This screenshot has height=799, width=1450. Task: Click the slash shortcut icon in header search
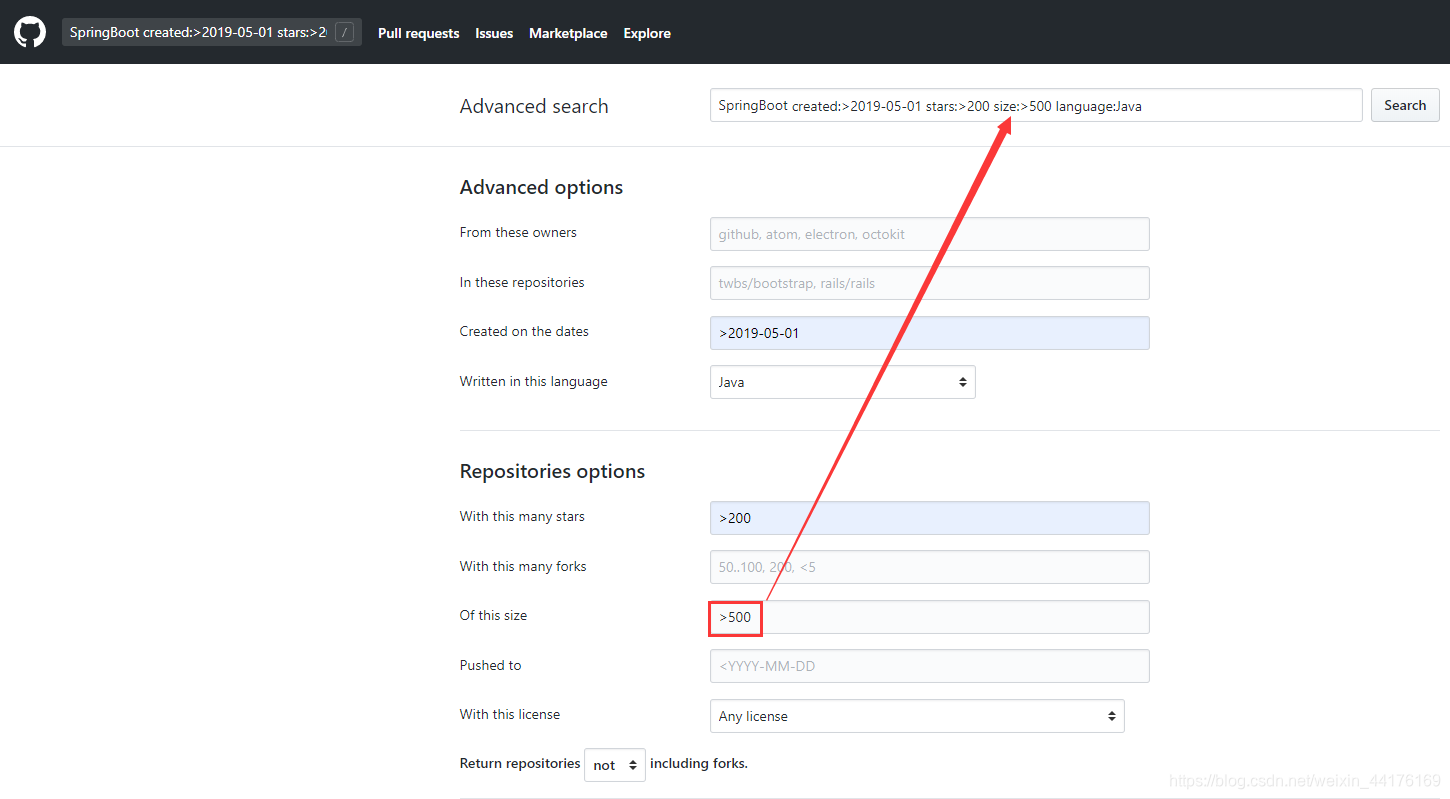pyautogui.click(x=345, y=32)
